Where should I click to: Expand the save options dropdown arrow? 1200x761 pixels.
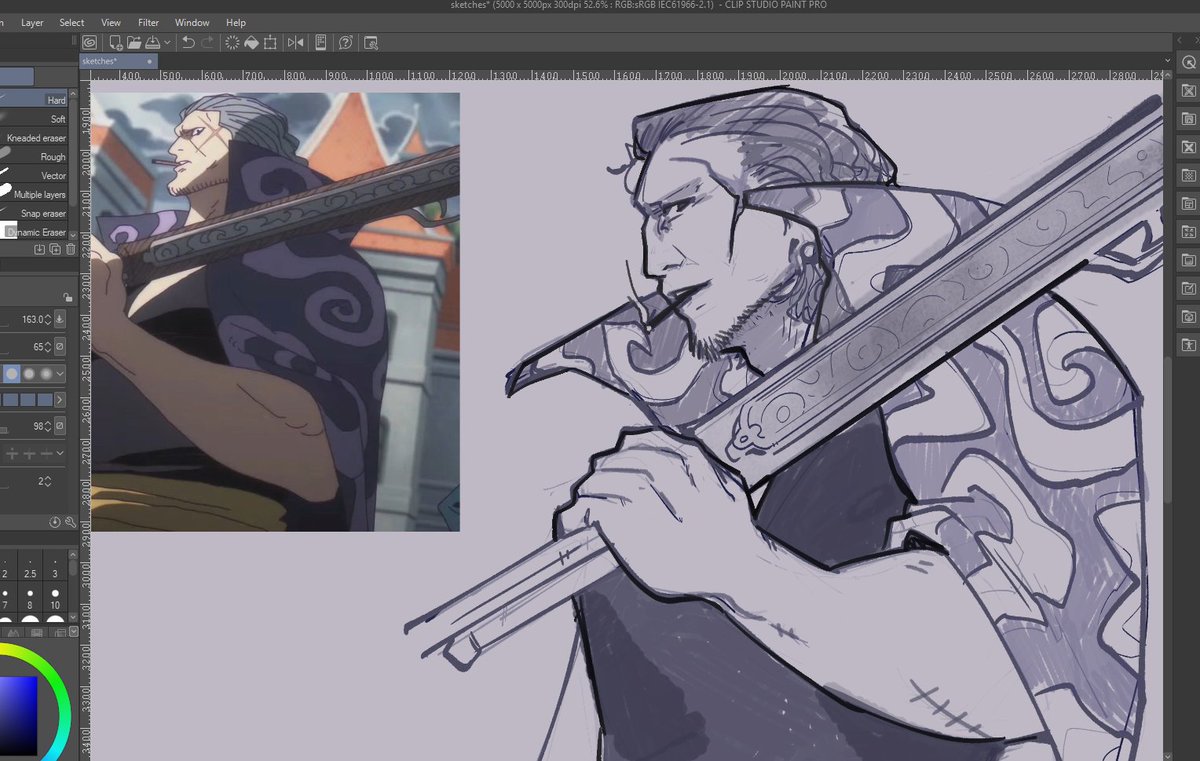coord(167,42)
